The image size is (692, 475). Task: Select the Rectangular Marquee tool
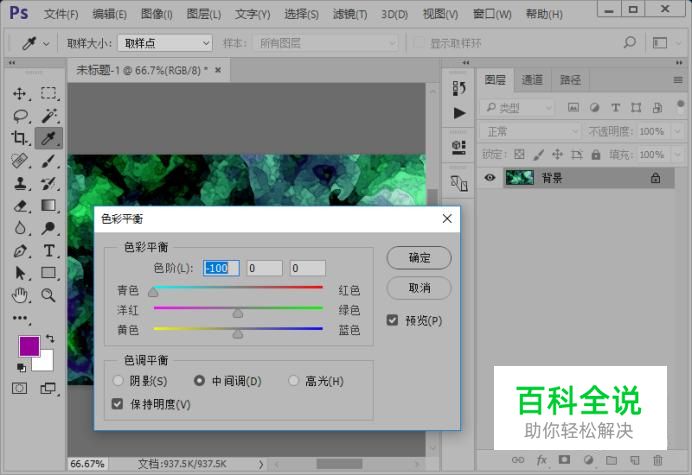click(49, 94)
